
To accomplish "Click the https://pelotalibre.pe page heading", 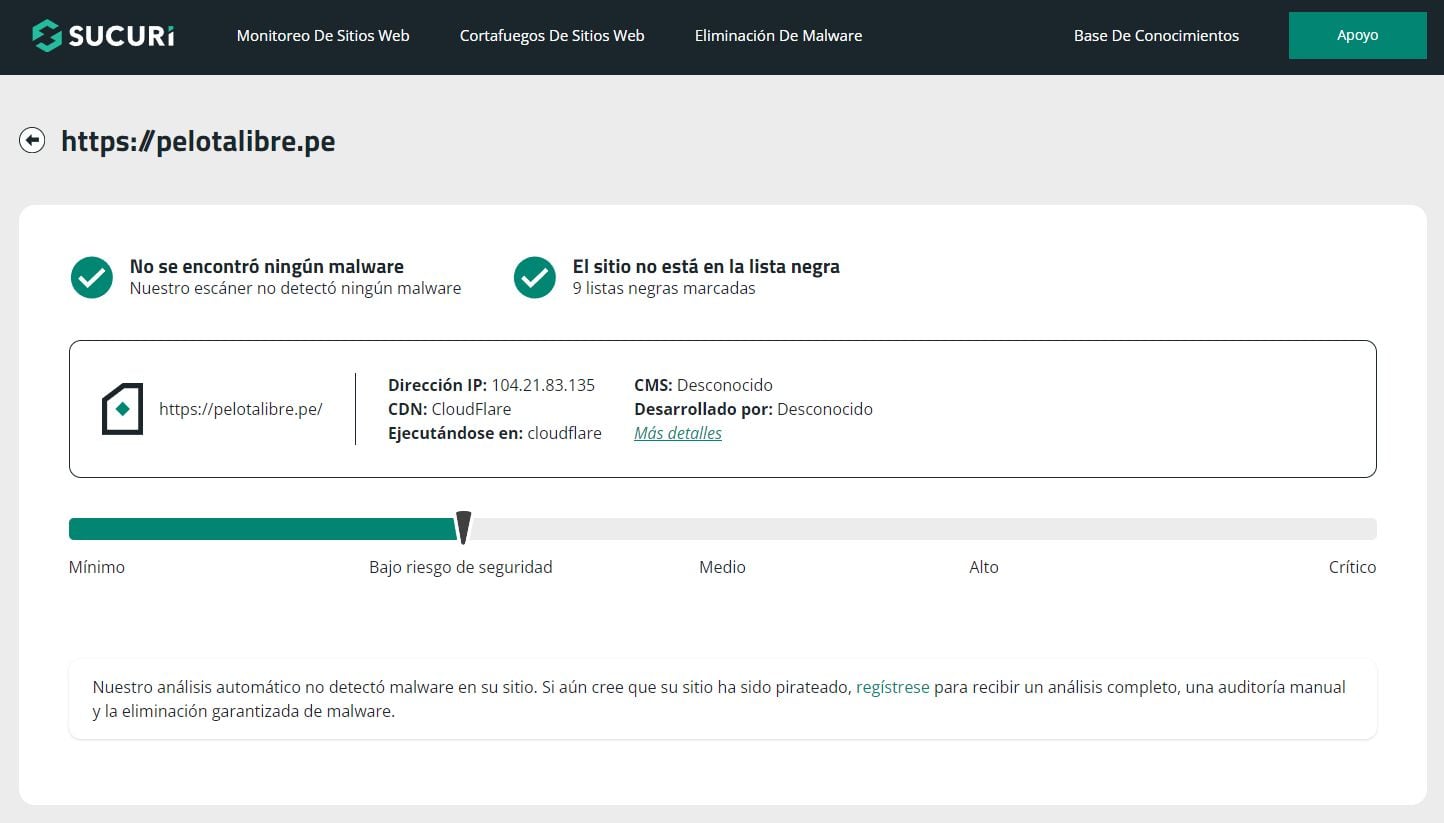I will pyautogui.click(x=198, y=142).
